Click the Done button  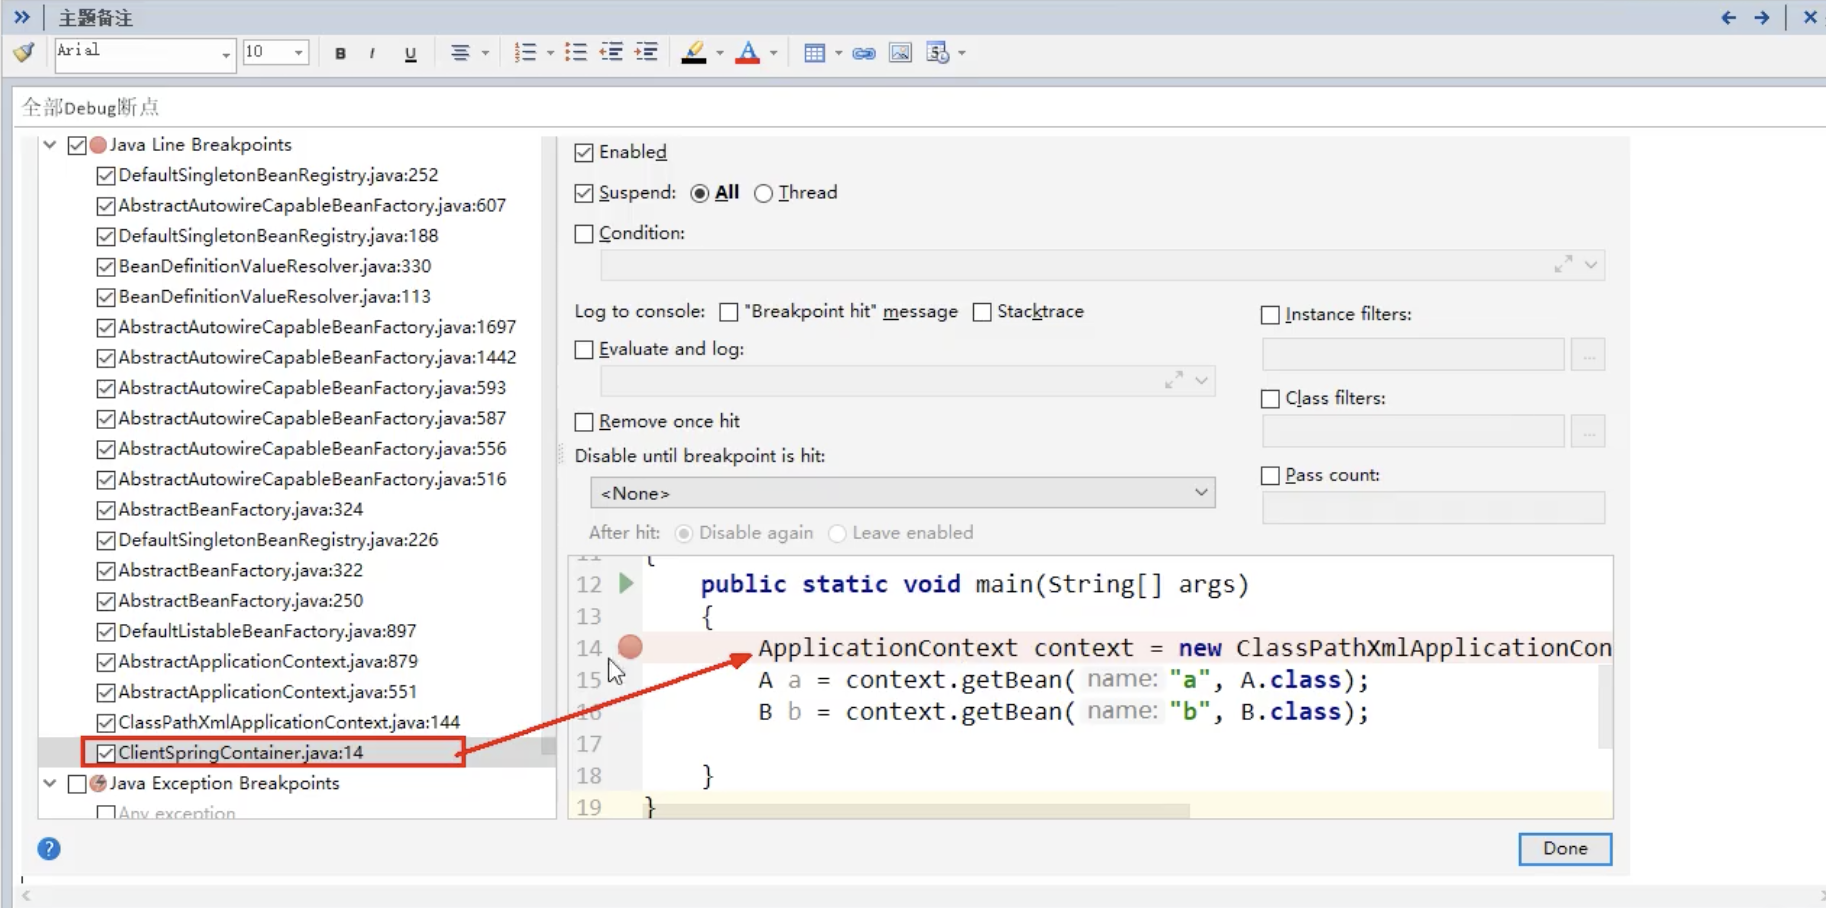(x=1565, y=849)
